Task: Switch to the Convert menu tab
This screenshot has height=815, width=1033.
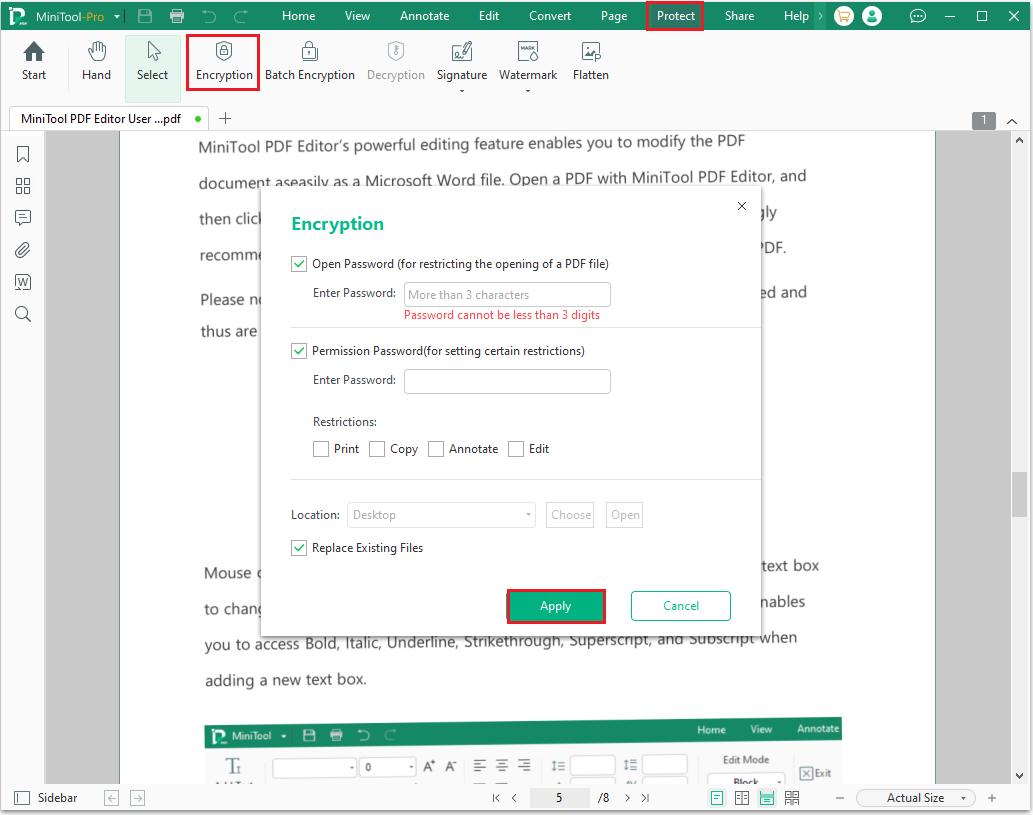Action: 550,16
